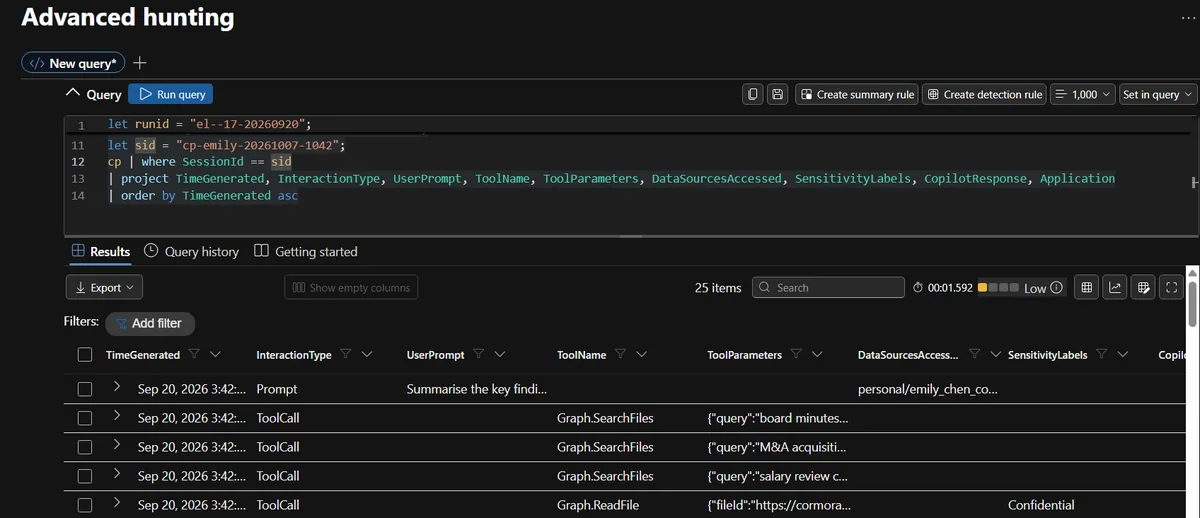The width and height of the screenshot is (1200, 518).
Task: Check the box for the Prompt row
Action: coord(85,389)
